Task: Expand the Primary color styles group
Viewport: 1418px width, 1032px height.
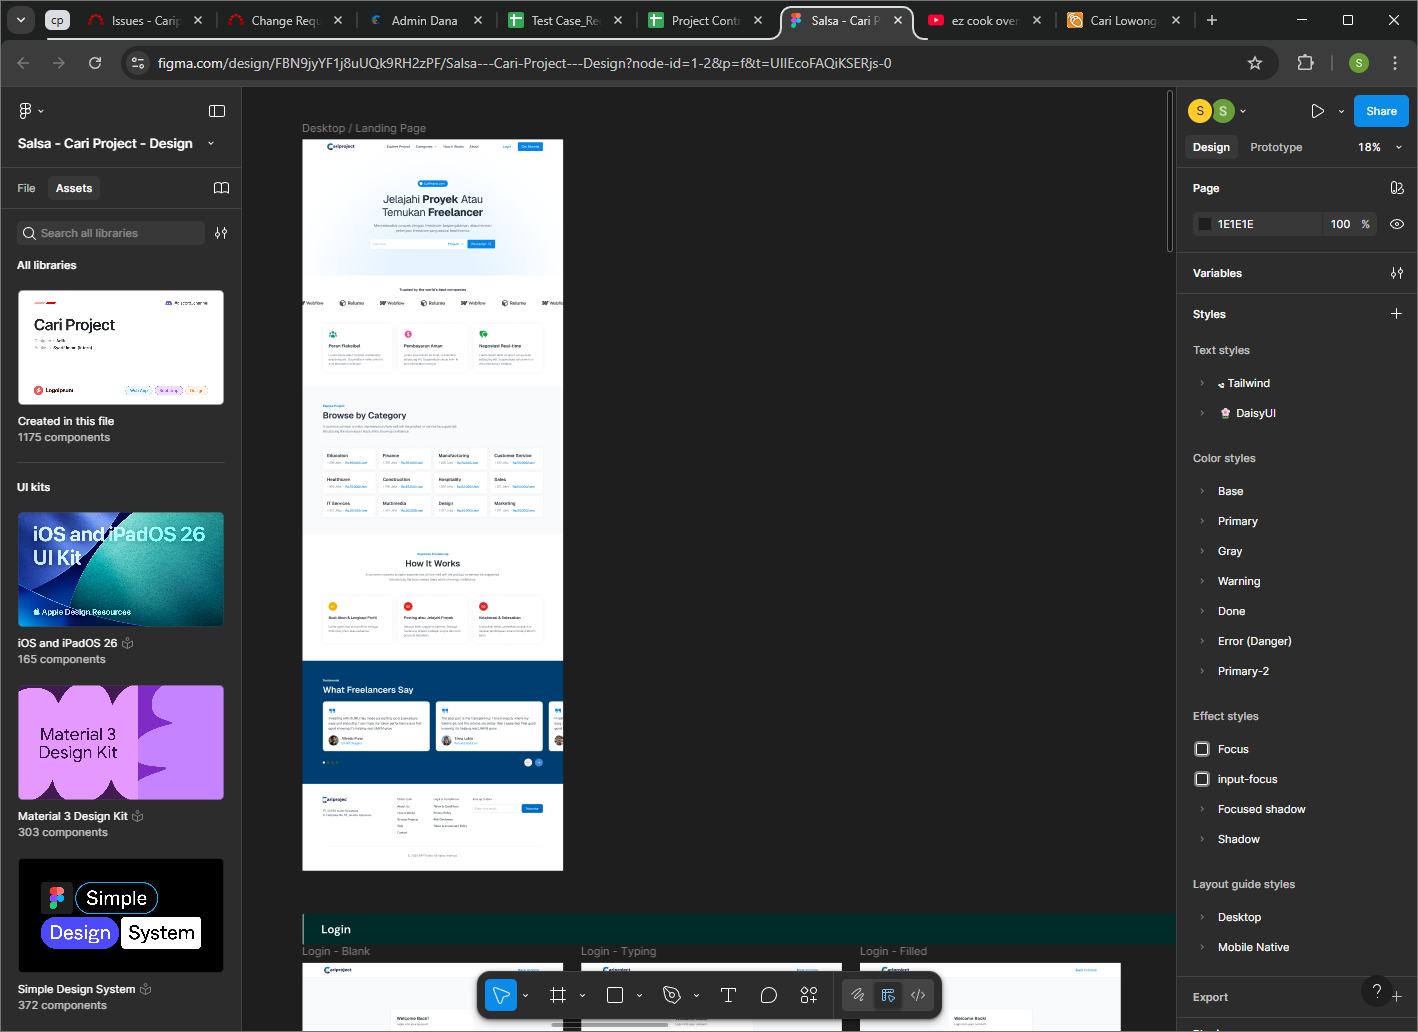Action: [1202, 521]
